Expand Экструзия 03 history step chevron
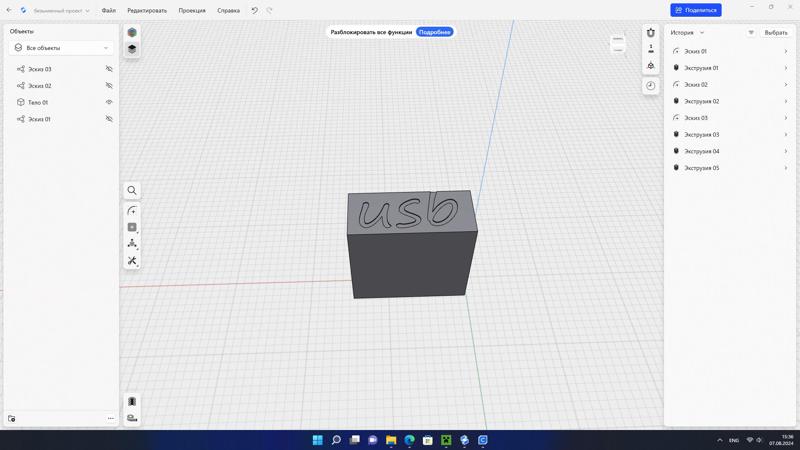800x450 pixels. pos(786,135)
